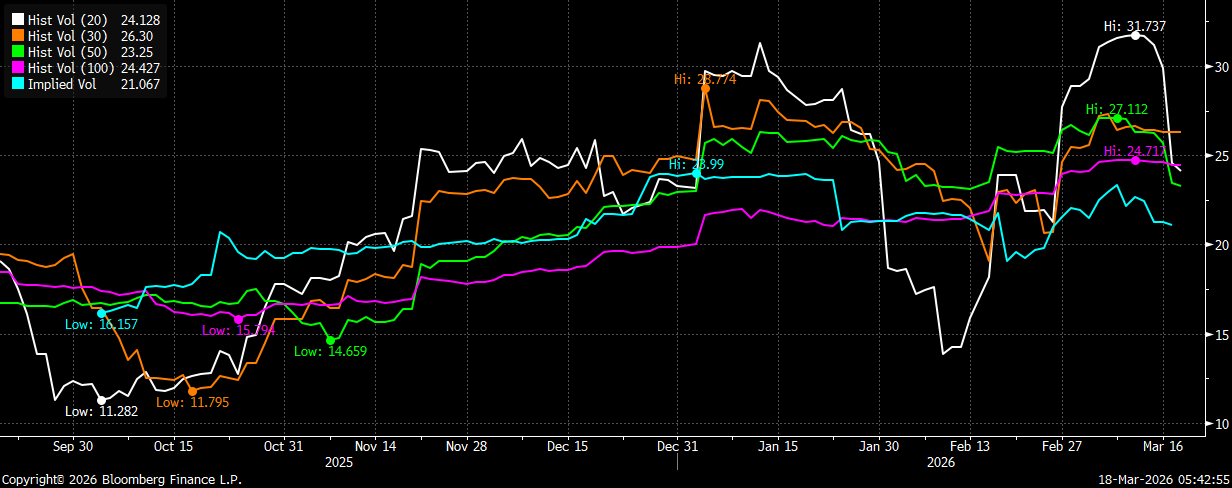Image resolution: width=1232 pixels, height=488 pixels.
Task: Click the orange marker at Hi: 28.774
Action: coord(705,88)
